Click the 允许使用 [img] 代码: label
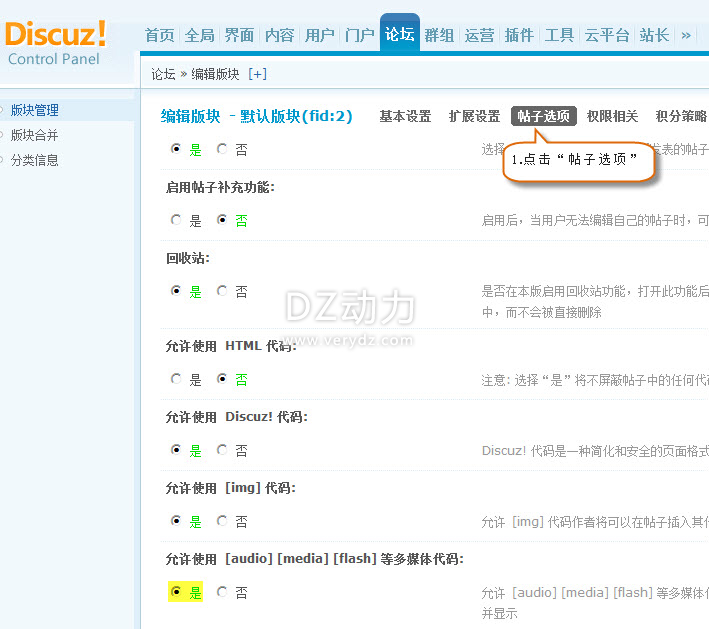 (231, 488)
